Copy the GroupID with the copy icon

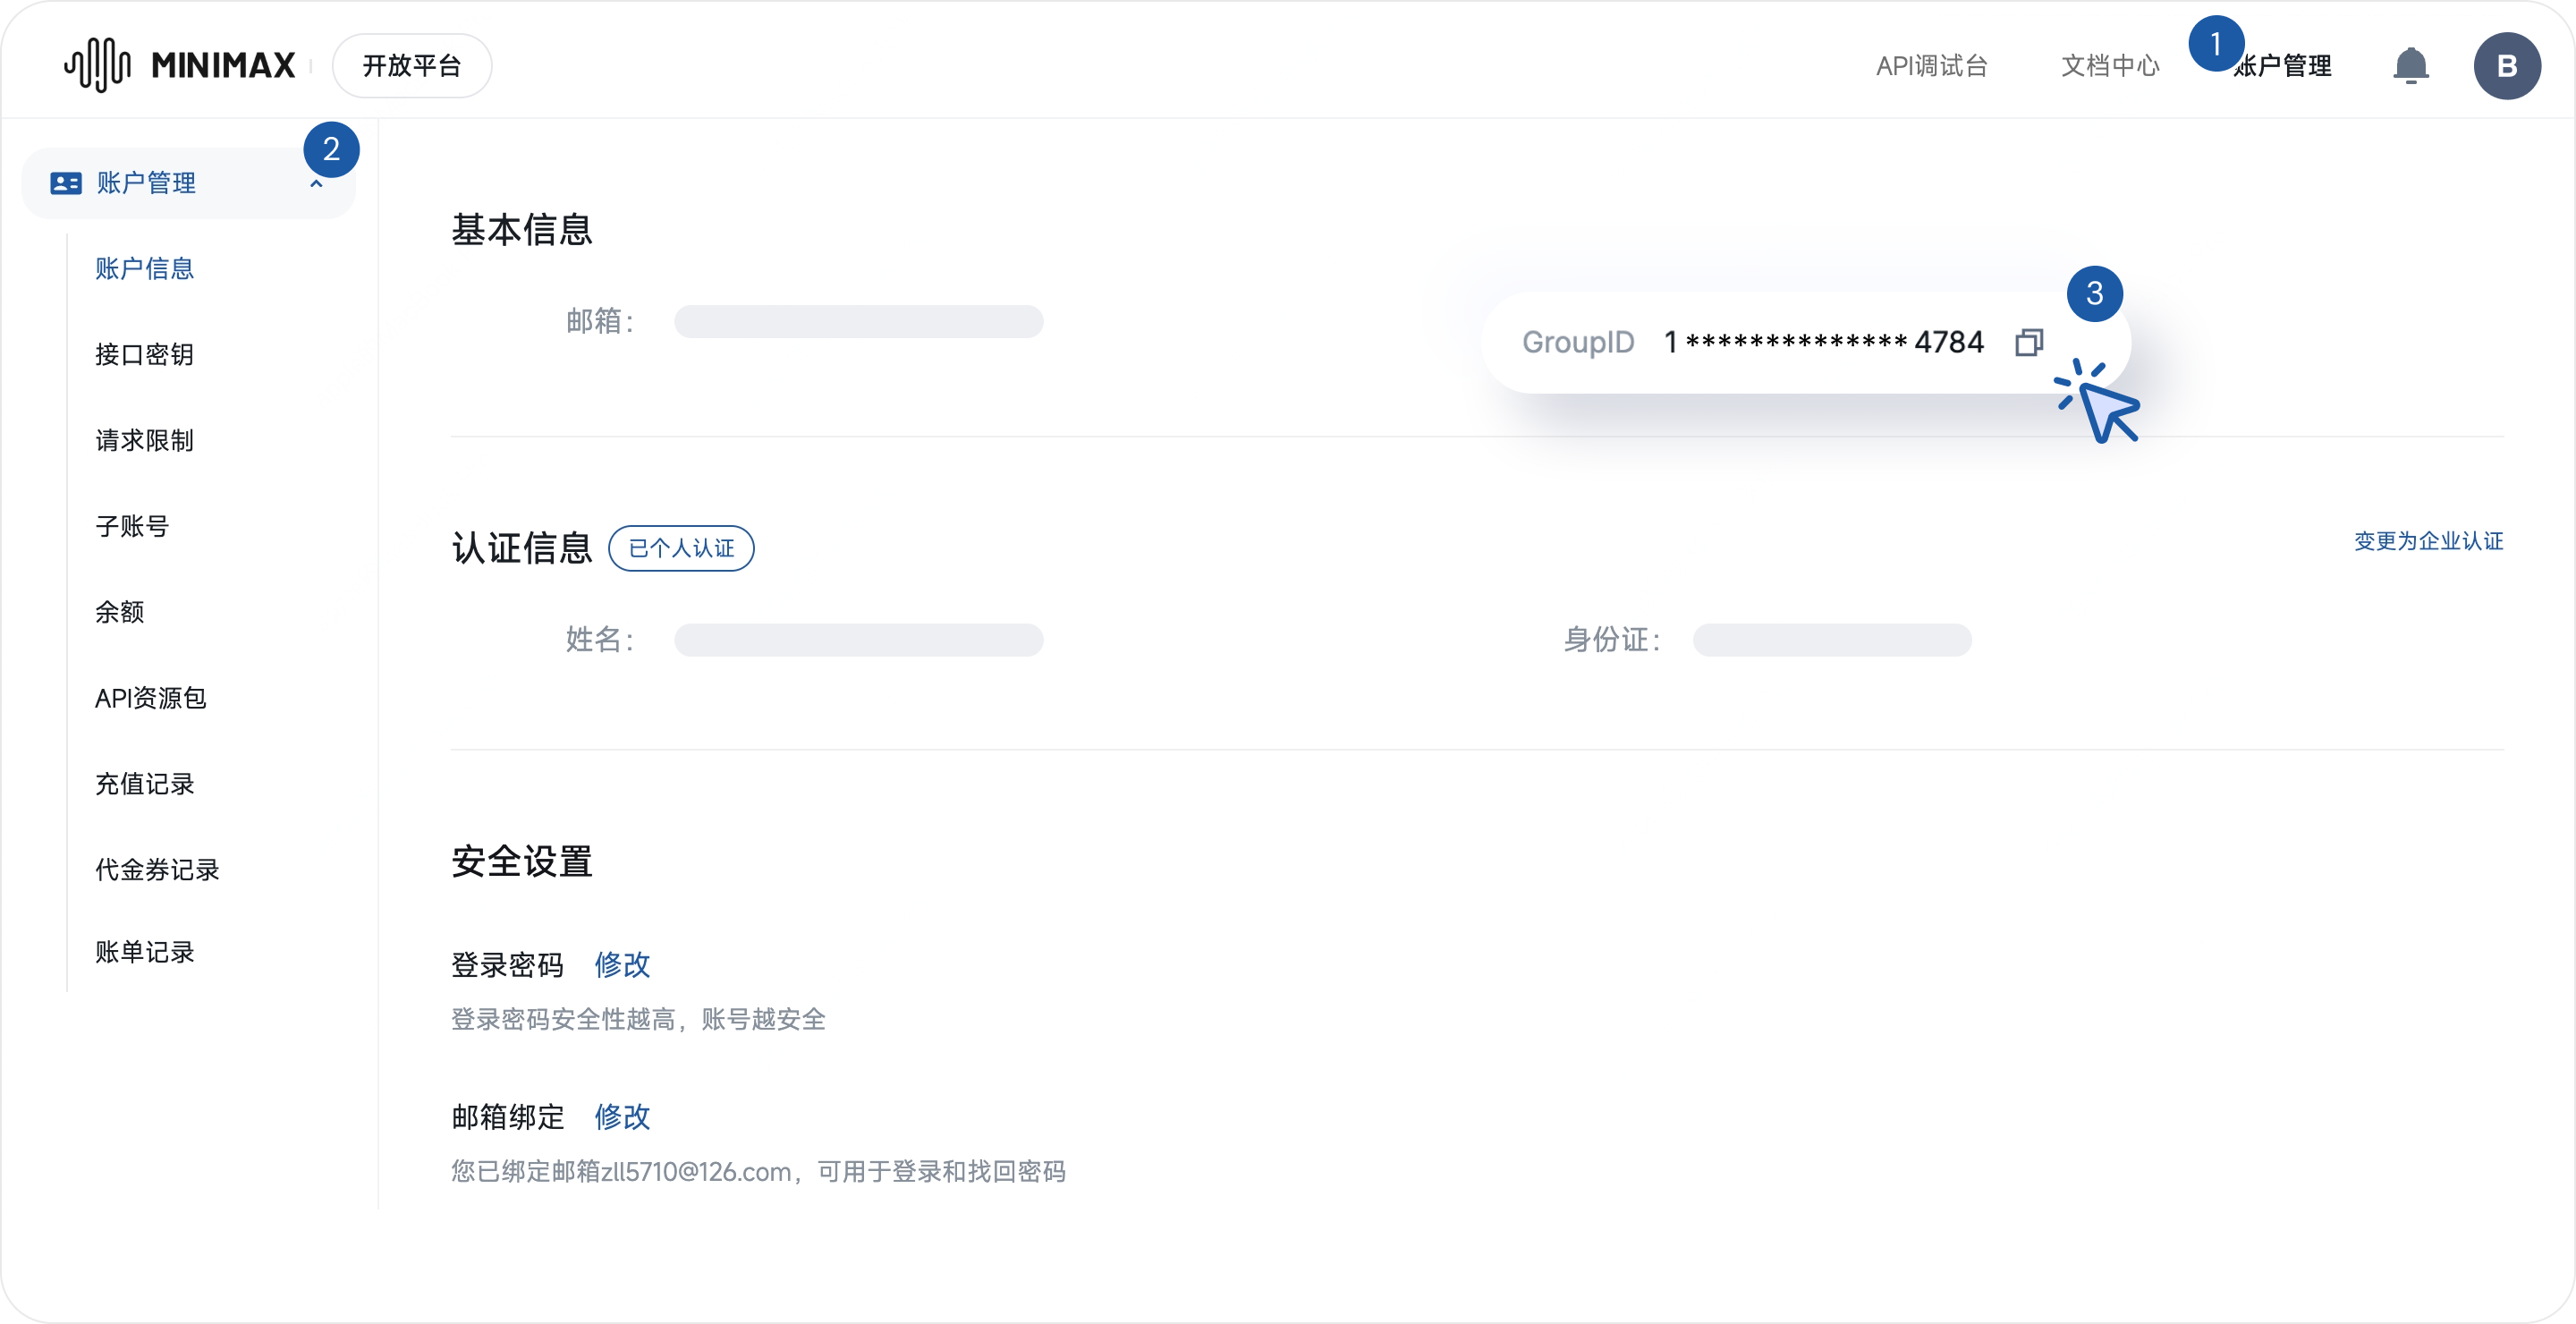pos(2028,342)
